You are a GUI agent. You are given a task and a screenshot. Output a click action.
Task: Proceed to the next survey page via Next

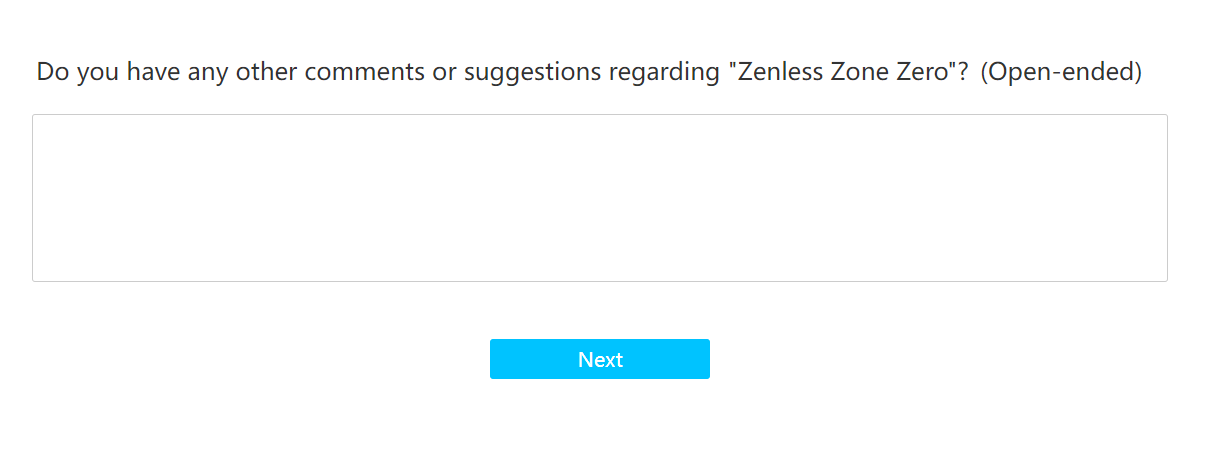coord(600,359)
